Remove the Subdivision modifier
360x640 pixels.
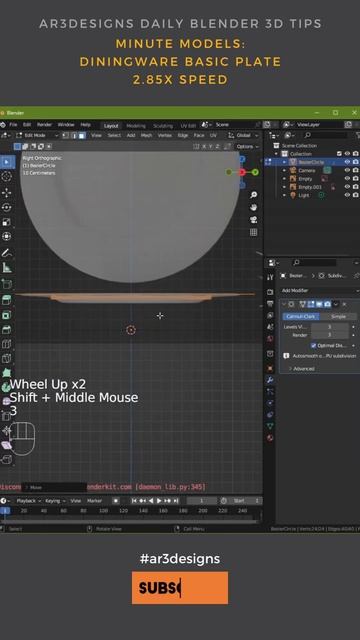344,304
